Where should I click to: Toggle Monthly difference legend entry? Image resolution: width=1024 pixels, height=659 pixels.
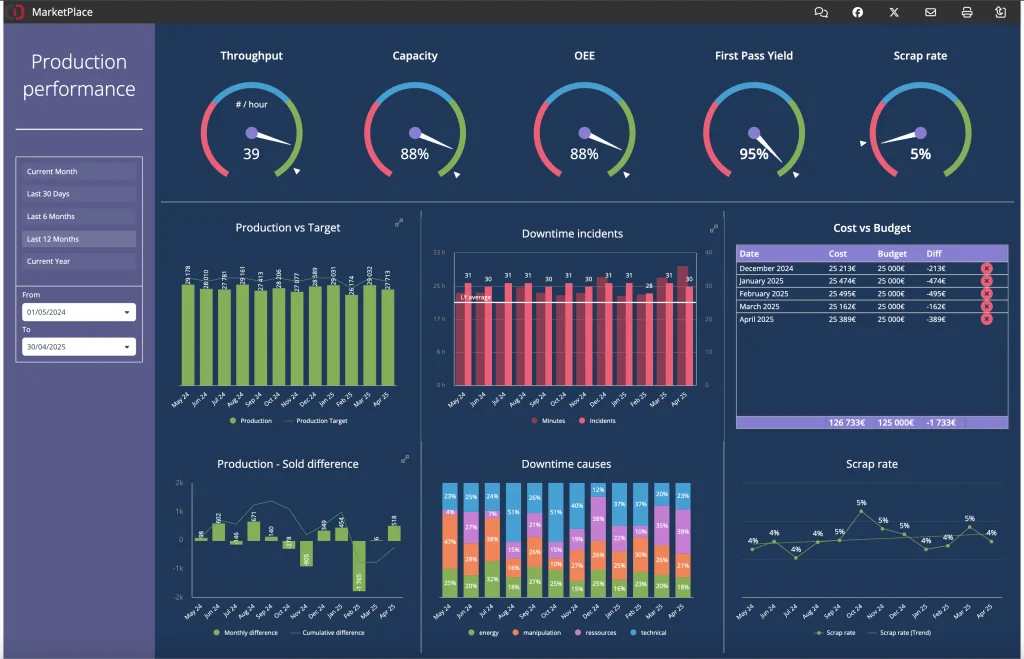click(x=246, y=632)
